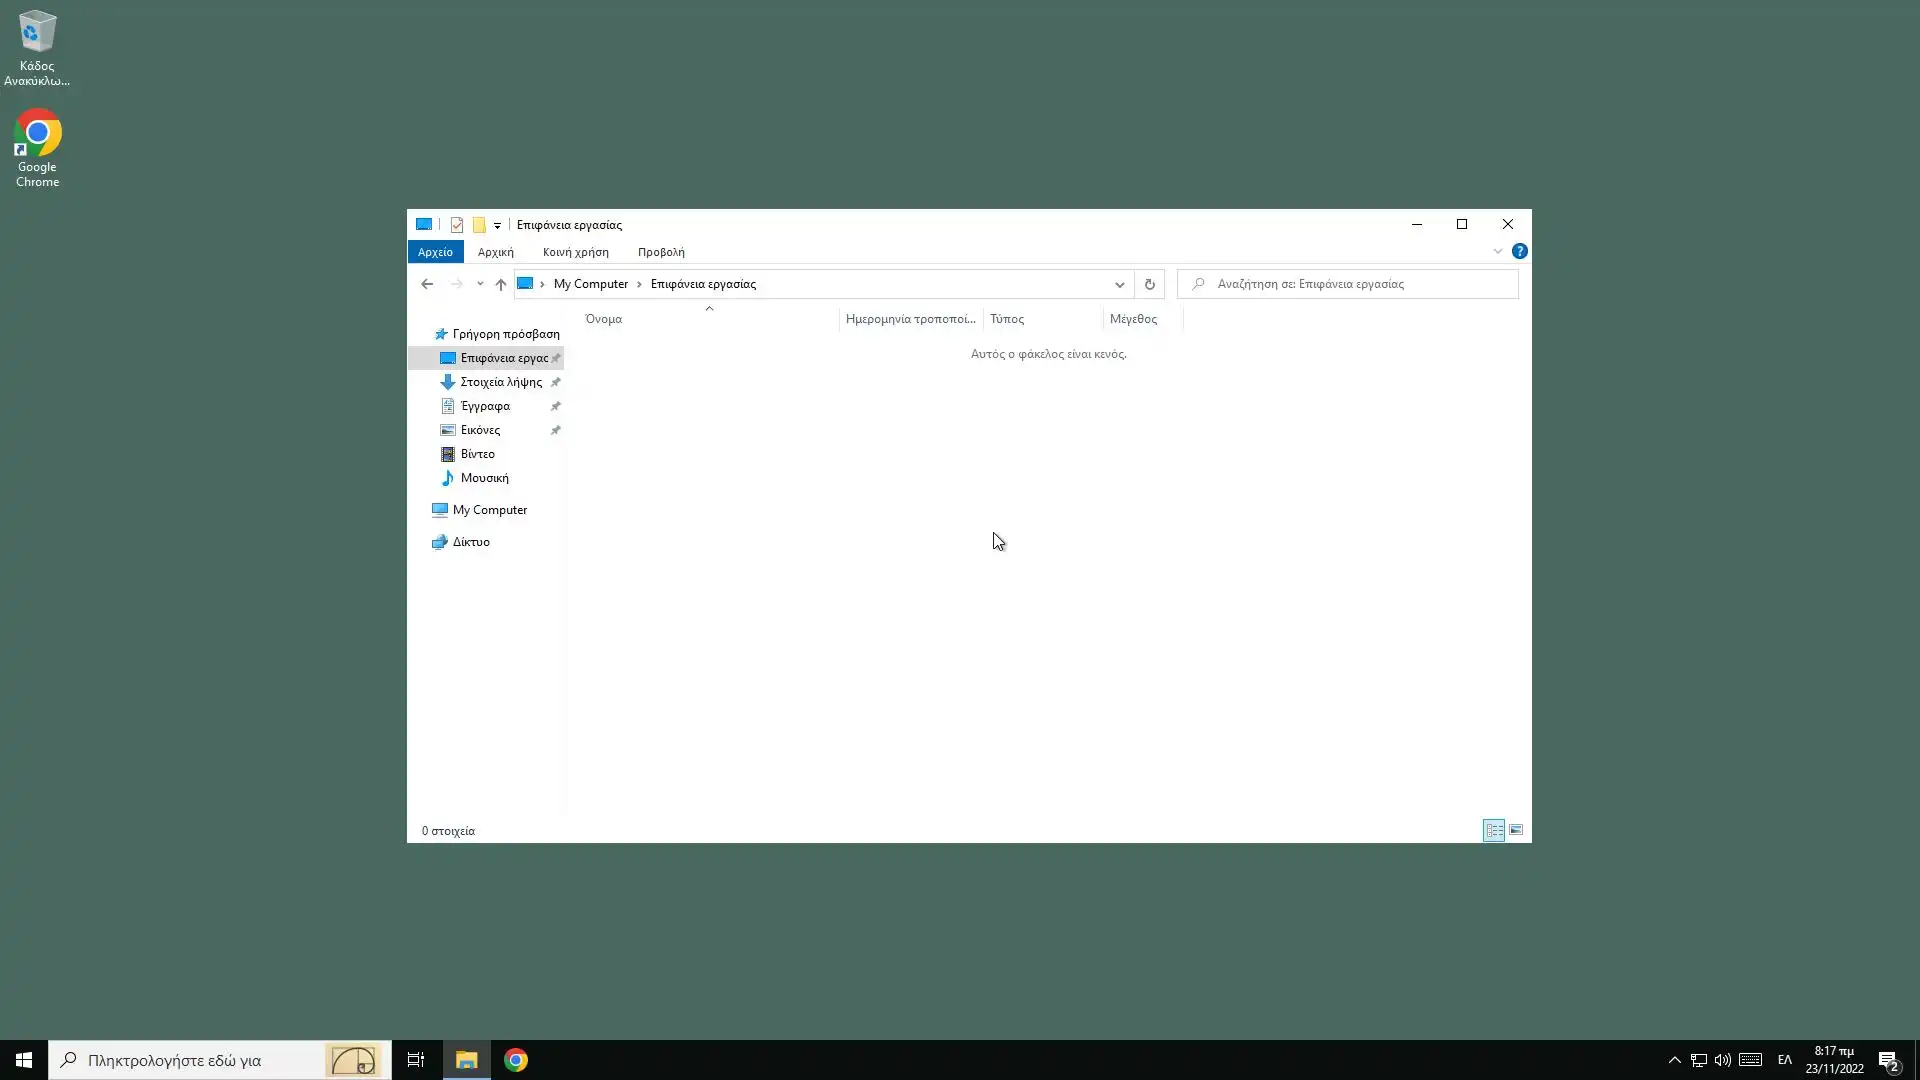Unpin Στοιχεία λήψης using pin icon
1920x1080 pixels.
[x=556, y=382]
